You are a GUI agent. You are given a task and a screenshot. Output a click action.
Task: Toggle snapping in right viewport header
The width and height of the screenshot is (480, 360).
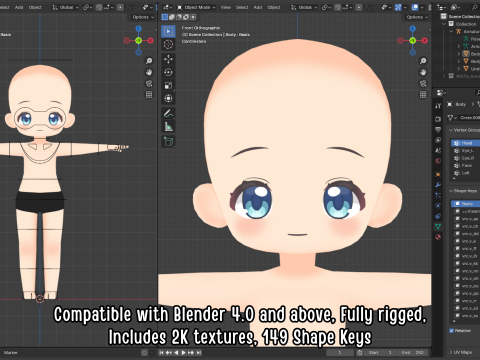pyautogui.click(x=338, y=7)
